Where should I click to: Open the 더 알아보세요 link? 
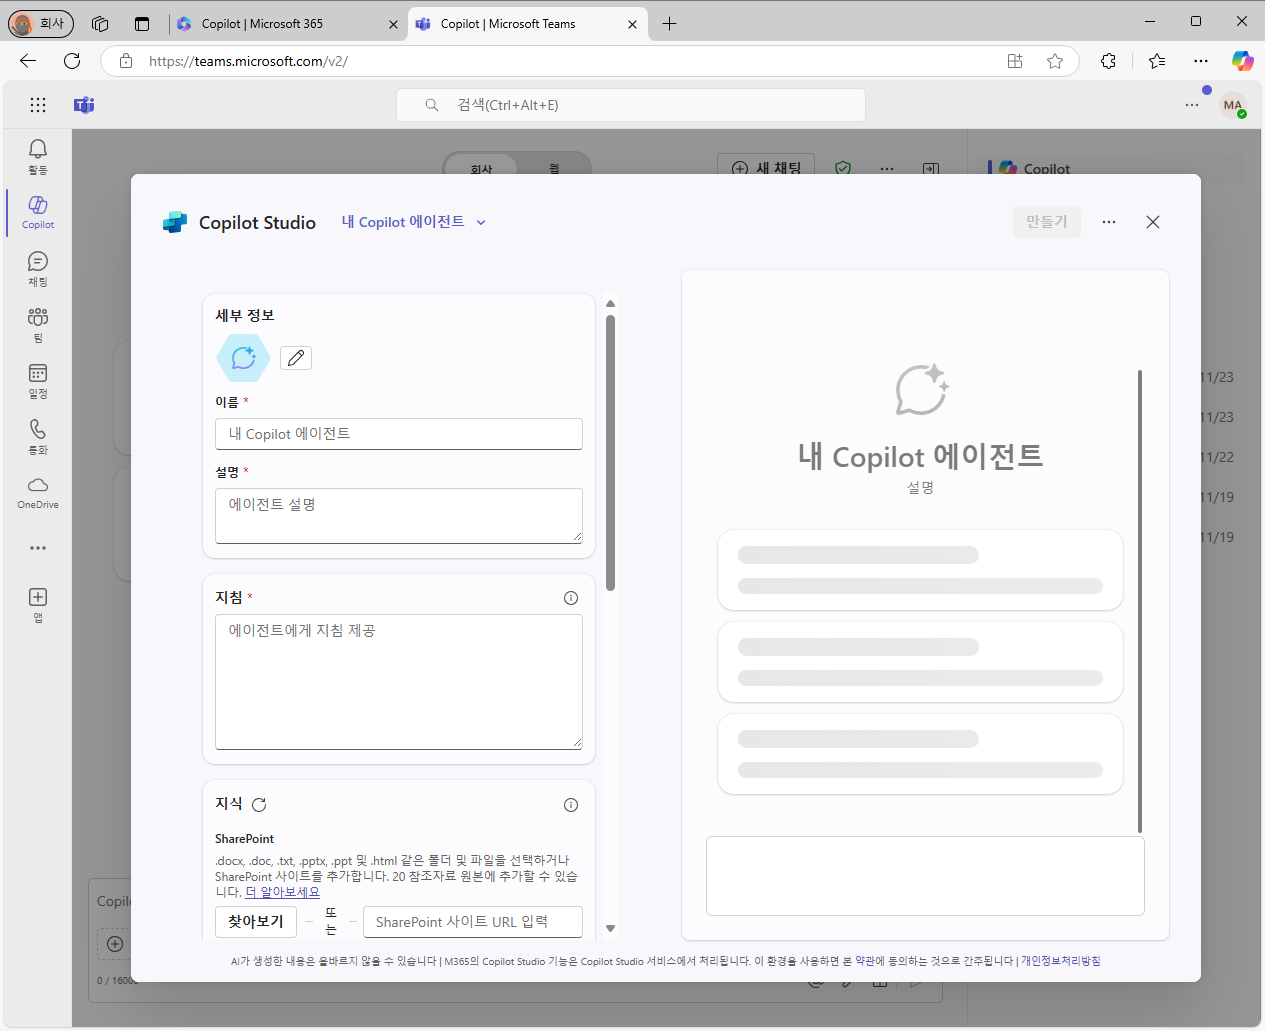pyautogui.click(x=283, y=892)
